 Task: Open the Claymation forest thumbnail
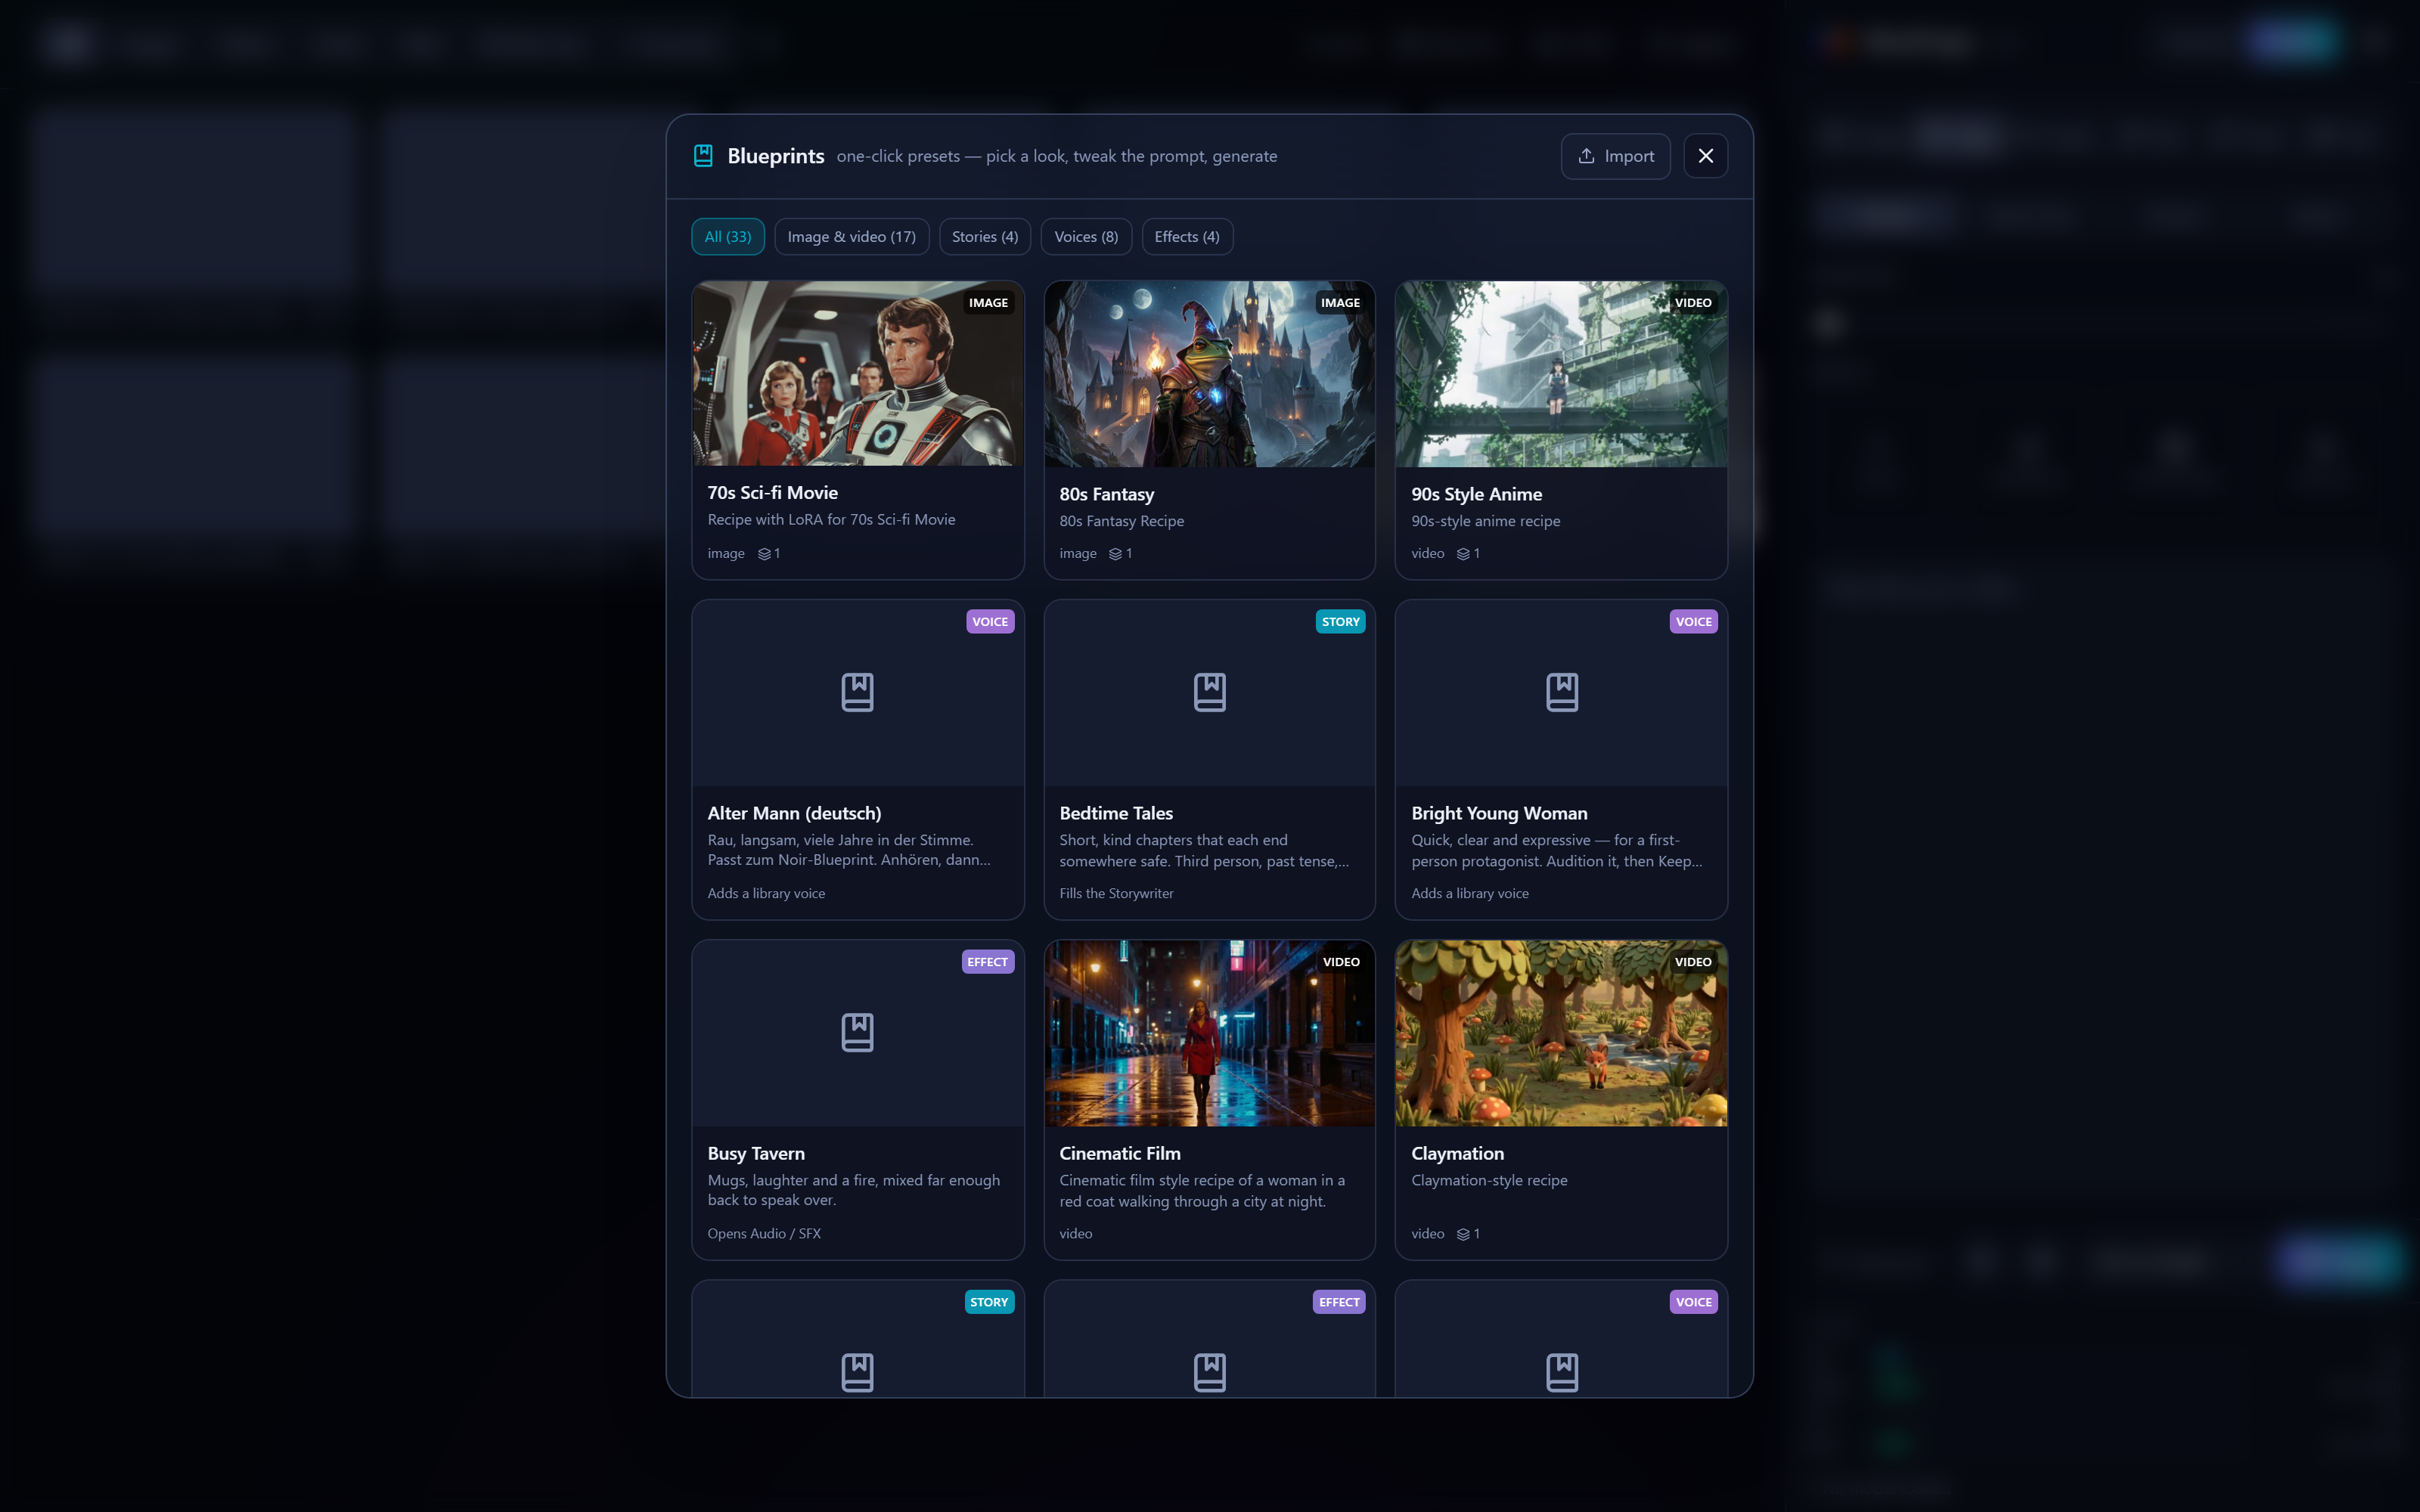click(x=1561, y=1033)
